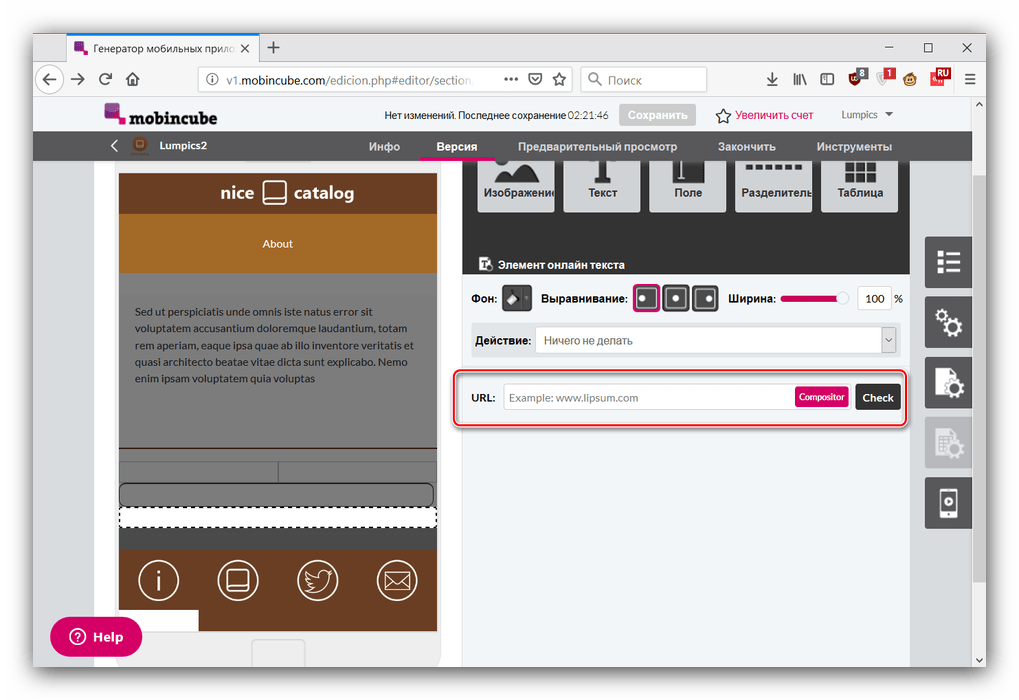1019x700 pixels.
Task: Tap the Twitter bird icon in preview
Action: 317,580
